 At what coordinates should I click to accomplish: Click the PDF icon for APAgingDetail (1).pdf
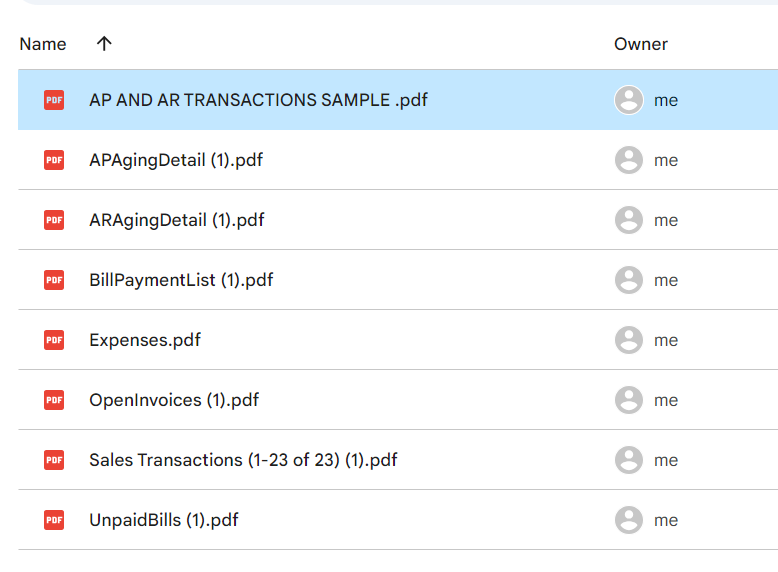click(54, 160)
